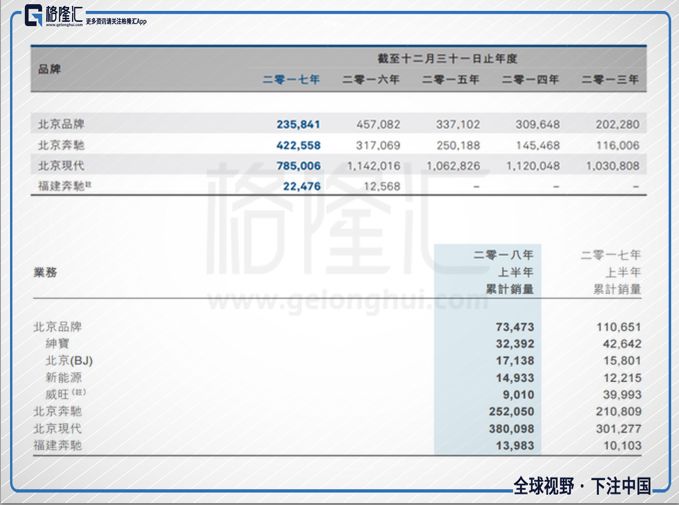Image resolution: width=679 pixels, height=505 pixels.
Task: Select the 二零一八年 上半年 累計銷量 header
Action: [504, 272]
